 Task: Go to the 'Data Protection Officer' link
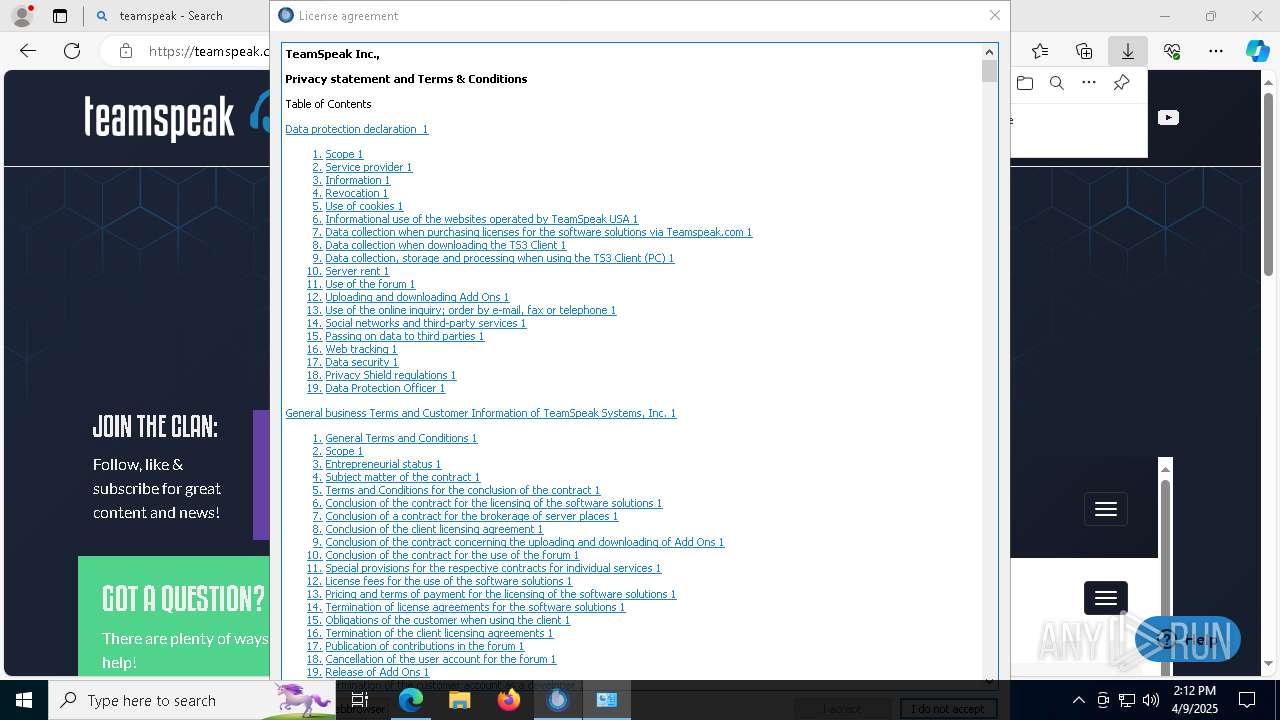click(385, 388)
